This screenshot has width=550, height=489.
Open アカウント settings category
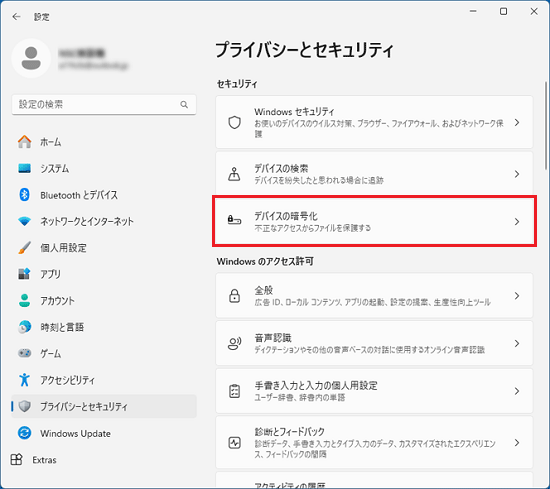point(104,301)
